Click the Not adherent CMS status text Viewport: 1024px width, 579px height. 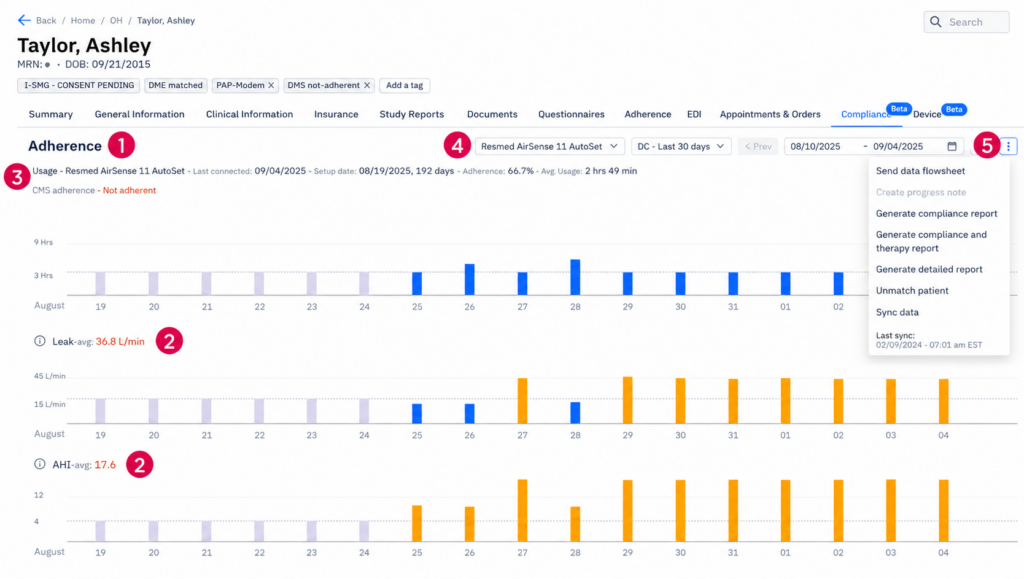(x=129, y=191)
